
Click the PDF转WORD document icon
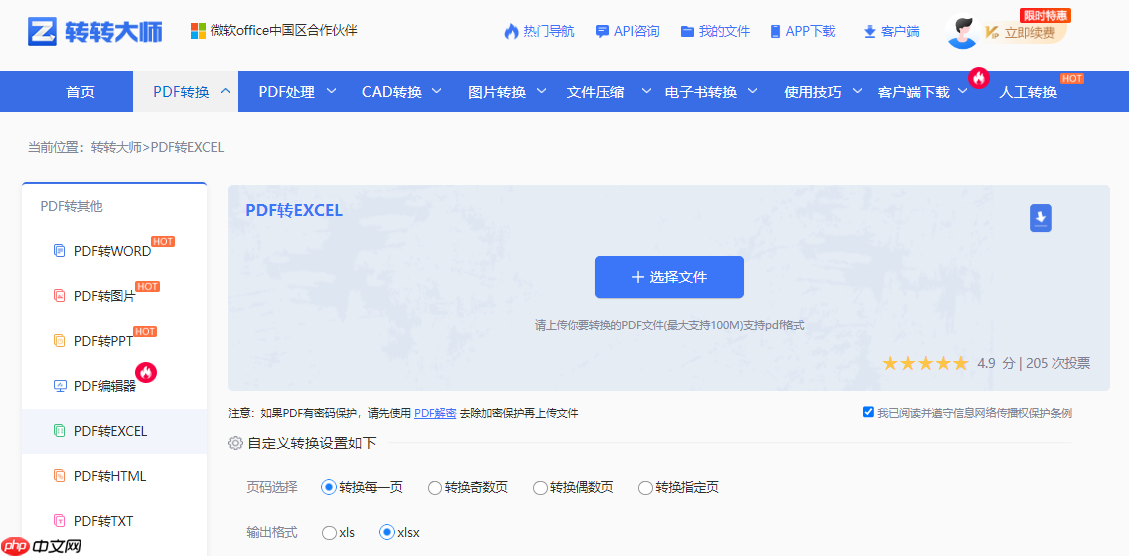click(60, 251)
